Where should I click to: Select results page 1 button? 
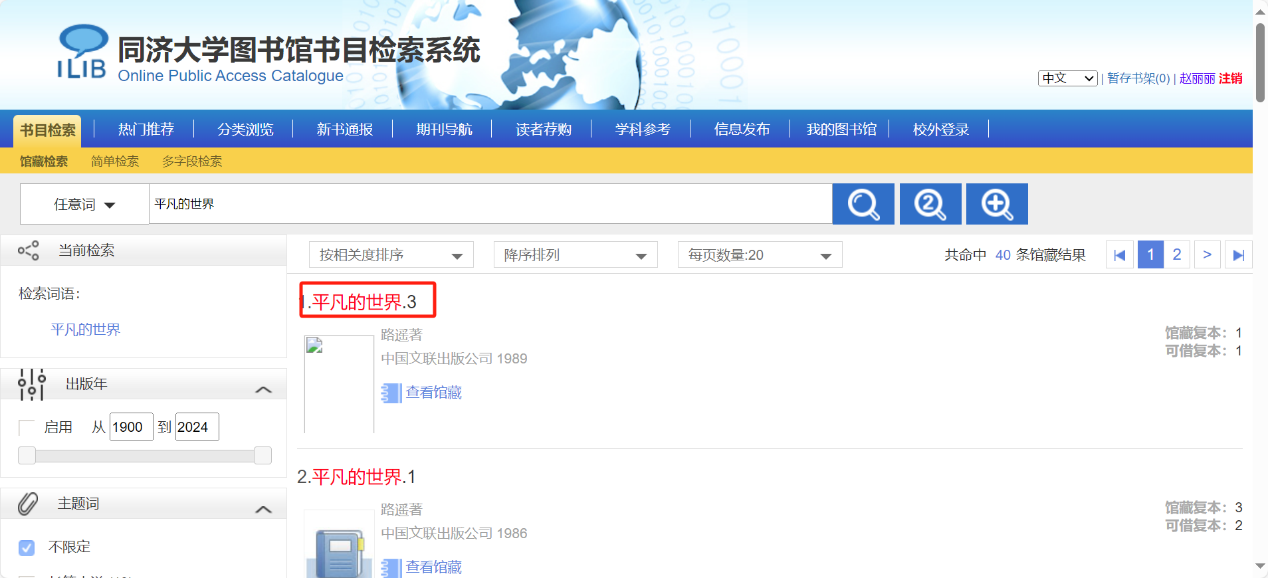[x=1150, y=255]
